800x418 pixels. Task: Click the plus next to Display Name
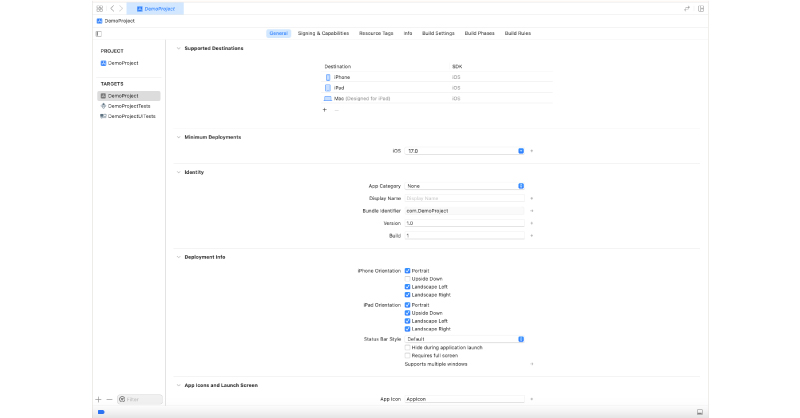pyautogui.click(x=532, y=198)
